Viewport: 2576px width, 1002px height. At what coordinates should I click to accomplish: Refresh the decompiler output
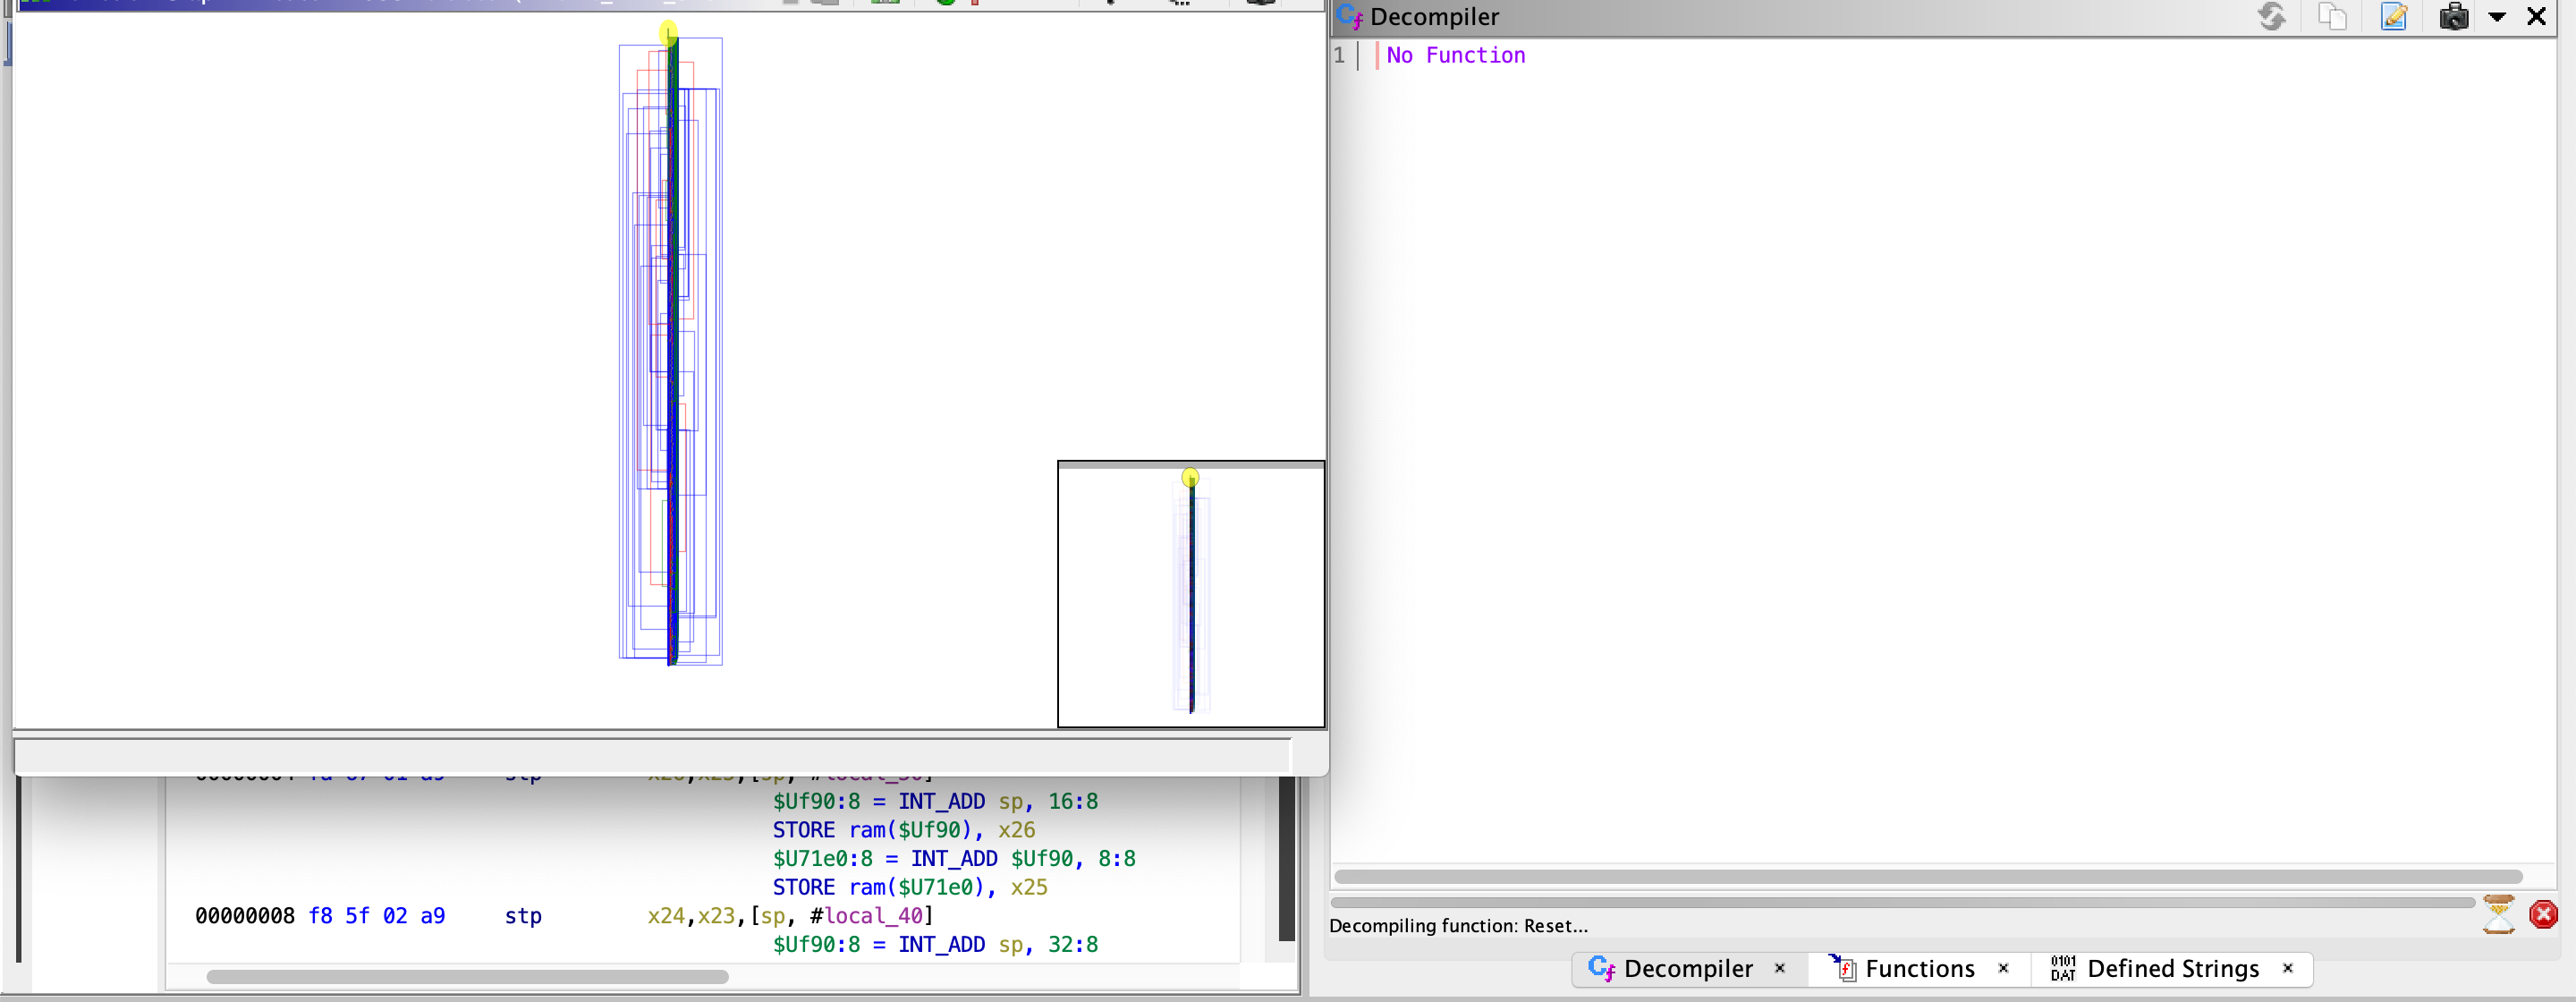2272,17
